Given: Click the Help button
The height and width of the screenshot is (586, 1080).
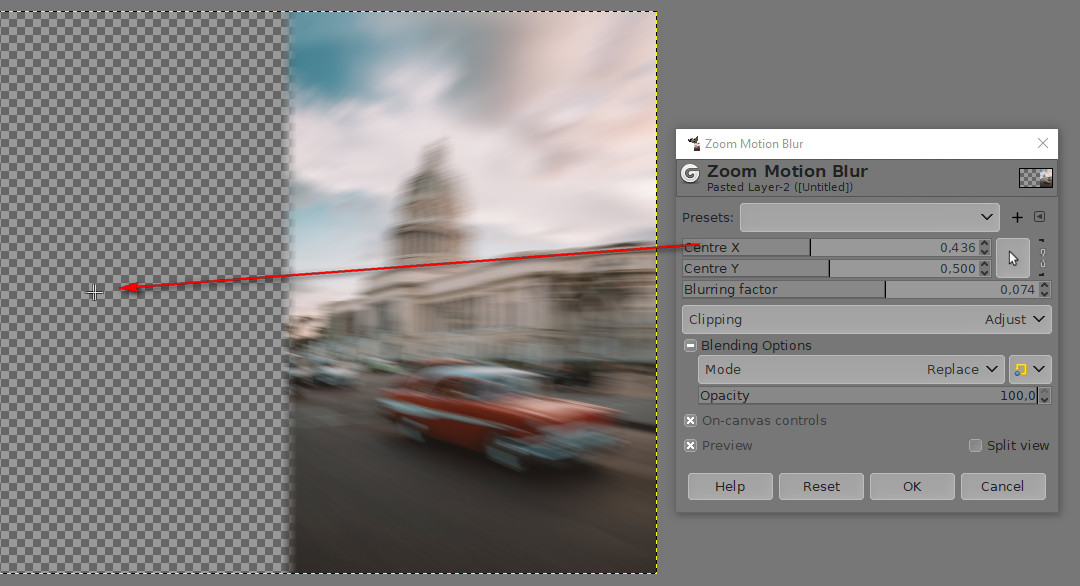Looking at the screenshot, I should tap(730, 486).
